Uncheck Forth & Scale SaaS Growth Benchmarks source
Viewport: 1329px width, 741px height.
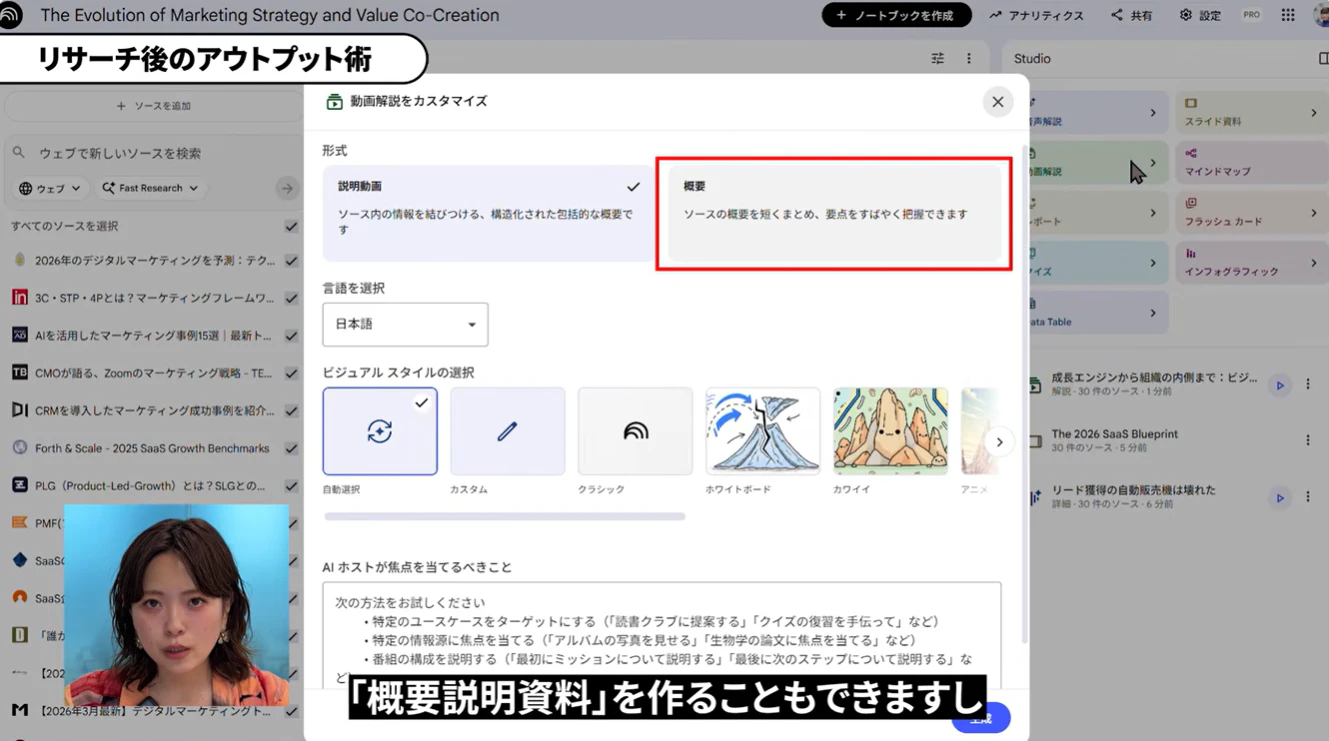pyautogui.click(x=291, y=448)
